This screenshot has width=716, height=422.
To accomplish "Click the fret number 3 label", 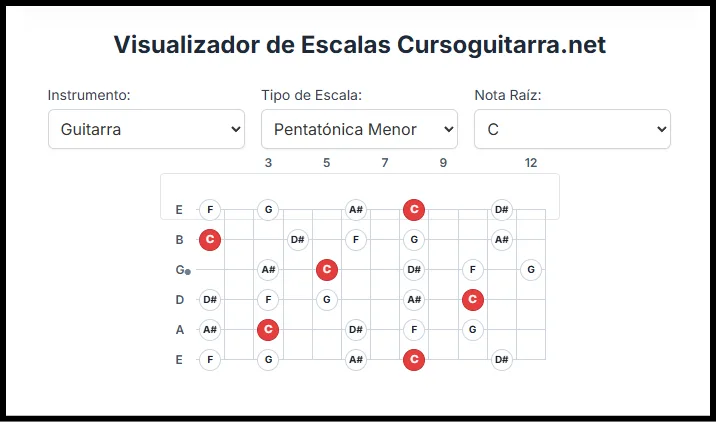I will tap(268, 163).
